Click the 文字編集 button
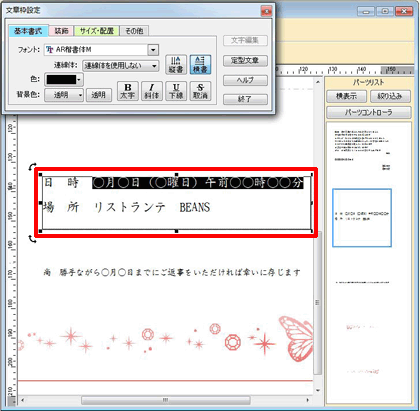Image resolution: width=420 pixels, height=411 pixels. (245, 41)
